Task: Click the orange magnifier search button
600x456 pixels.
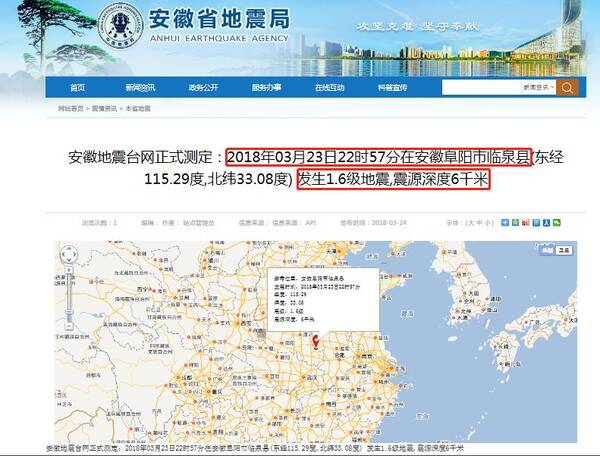Action: (x=567, y=88)
